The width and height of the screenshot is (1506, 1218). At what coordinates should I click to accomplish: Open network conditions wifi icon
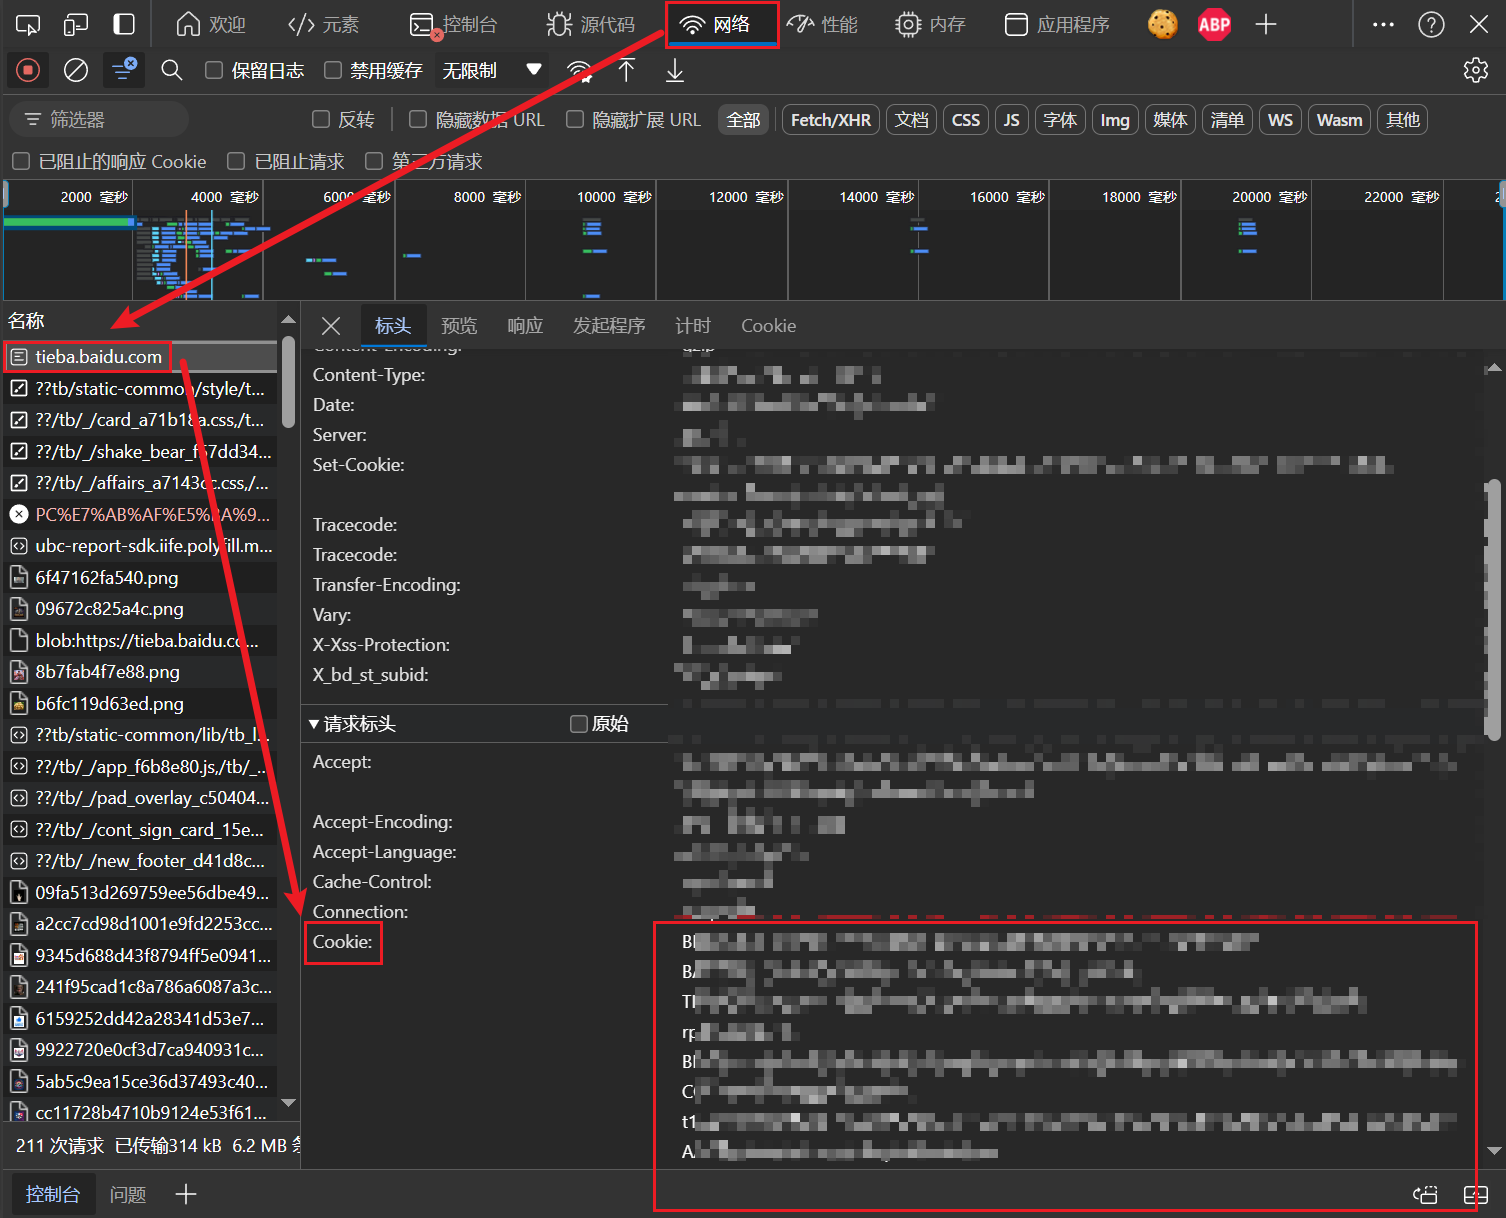tap(578, 70)
